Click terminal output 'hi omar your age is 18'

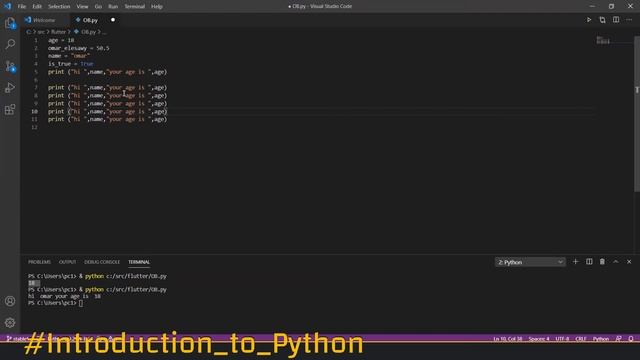(64, 296)
